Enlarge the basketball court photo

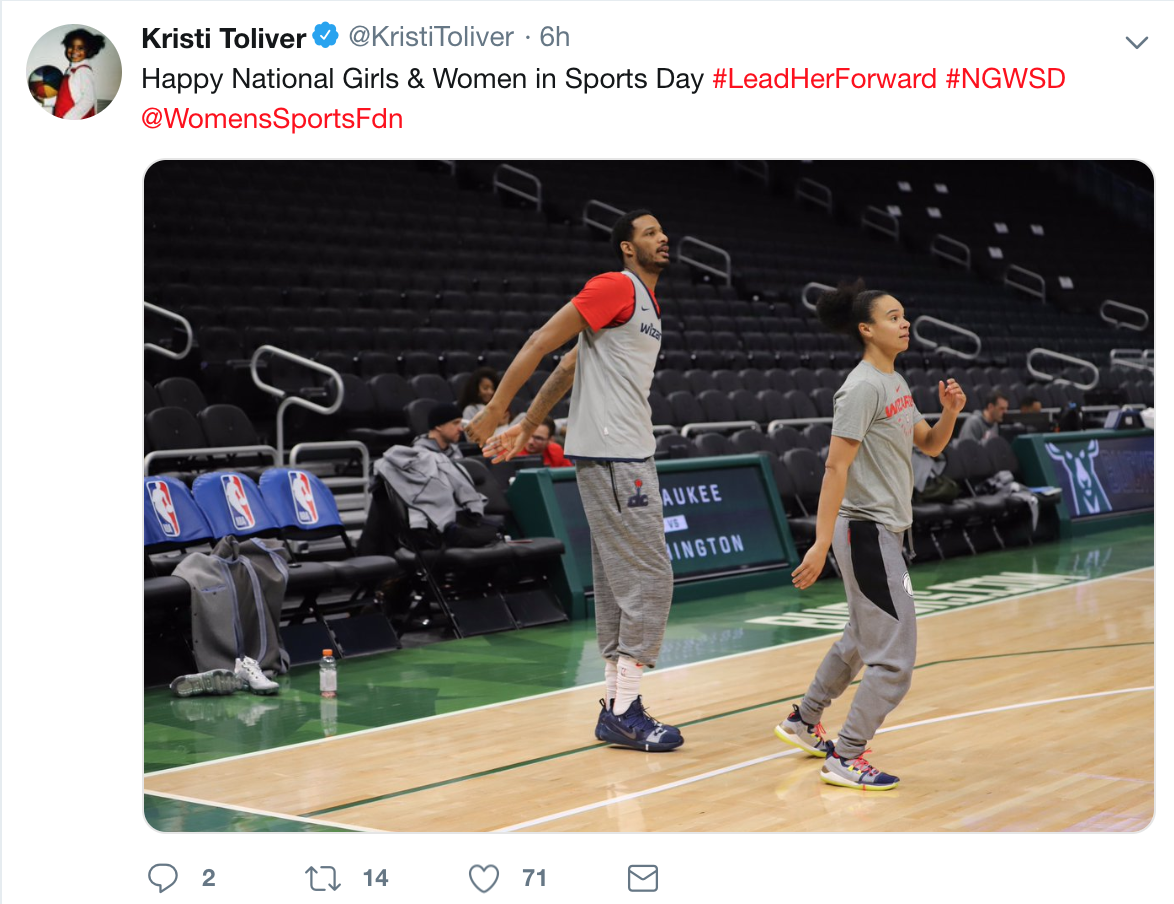(x=648, y=496)
